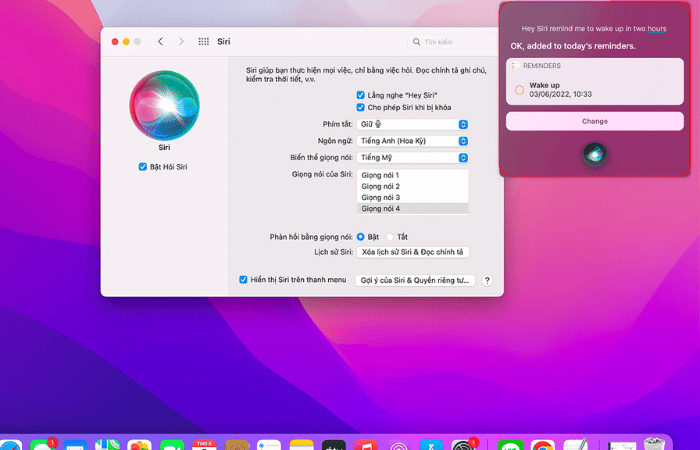700x450 pixels.
Task: Open Calendar from the dock
Action: tap(204, 445)
